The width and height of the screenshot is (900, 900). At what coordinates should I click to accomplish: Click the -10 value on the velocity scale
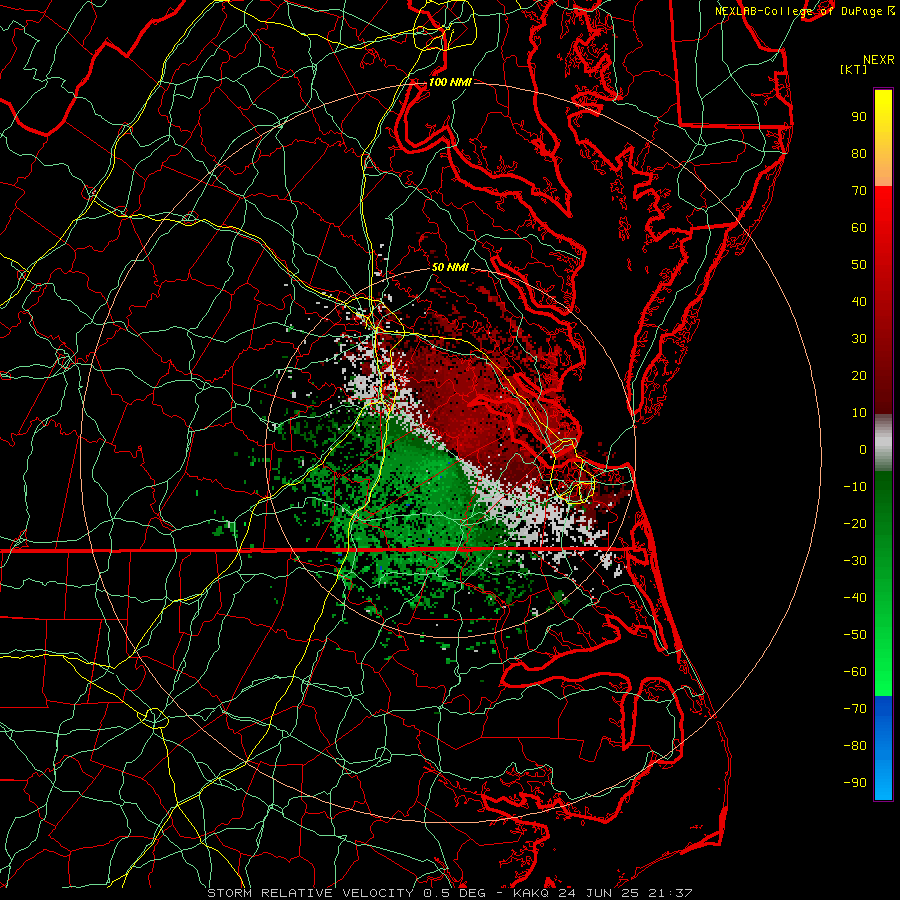click(855, 487)
